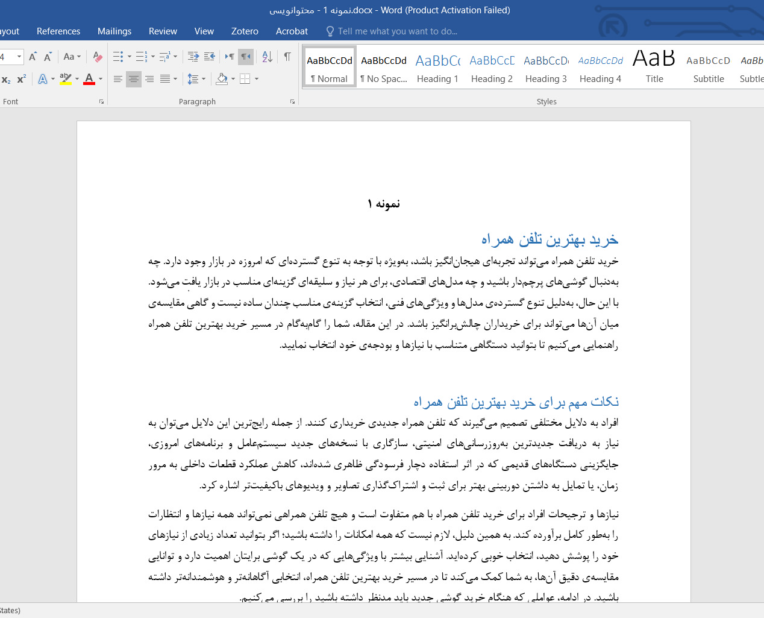Apply the Normal style
The image size is (764, 618).
(x=329, y=67)
